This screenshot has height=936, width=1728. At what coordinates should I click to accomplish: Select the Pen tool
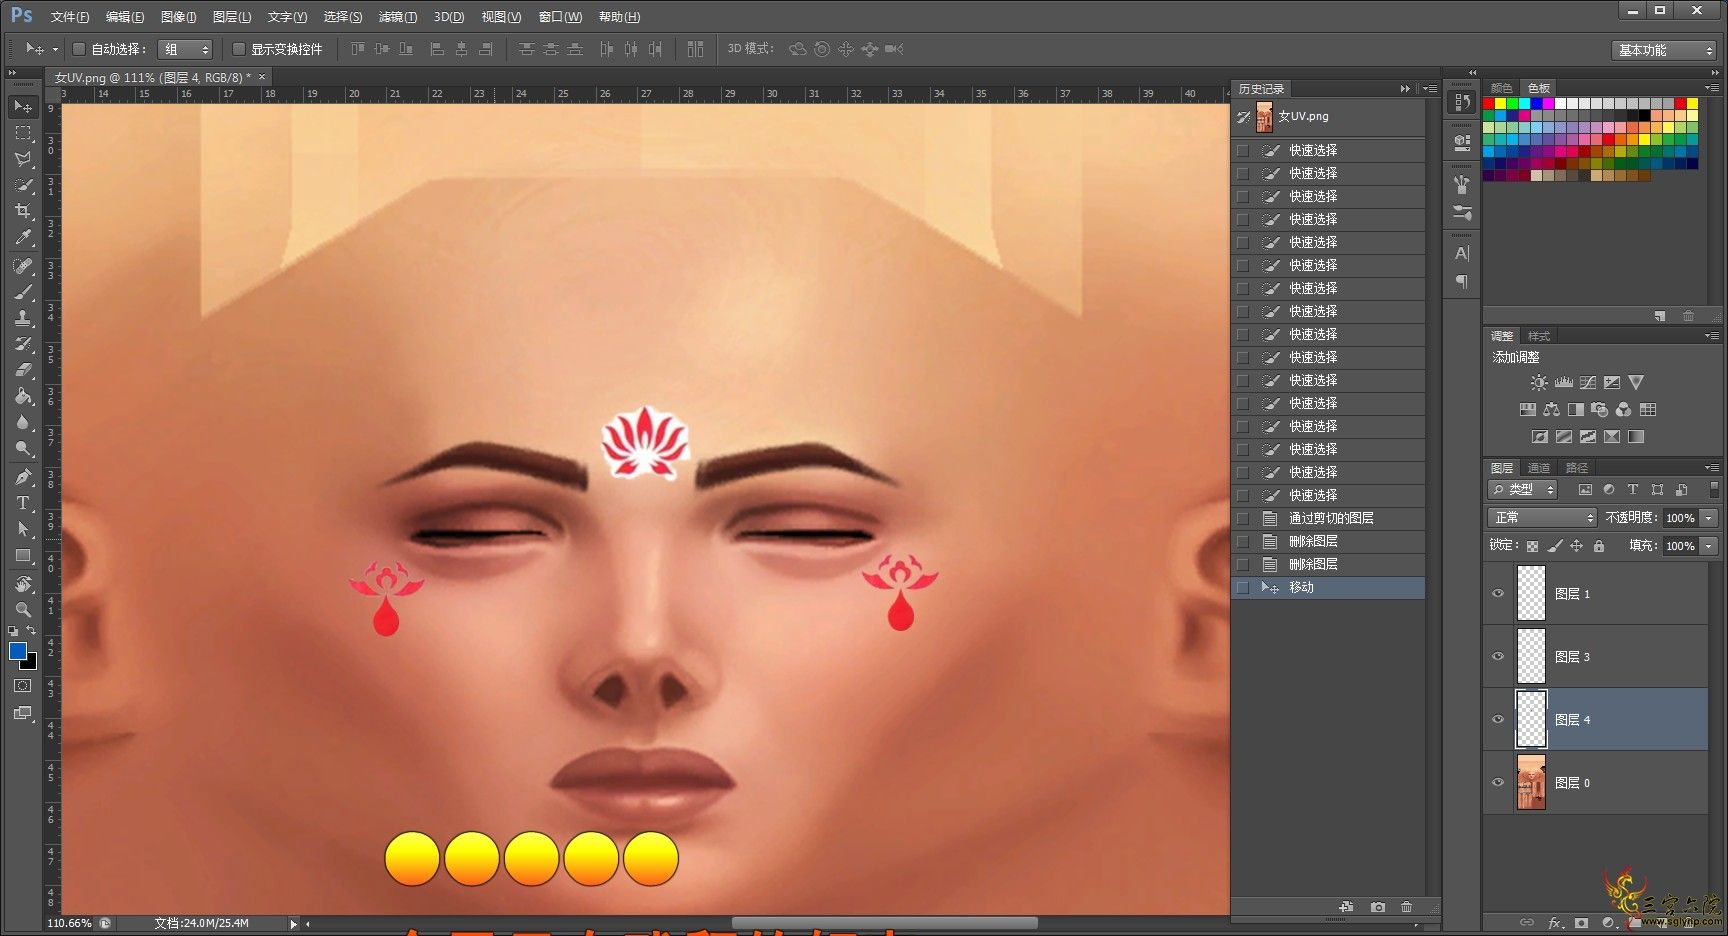[23, 477]
